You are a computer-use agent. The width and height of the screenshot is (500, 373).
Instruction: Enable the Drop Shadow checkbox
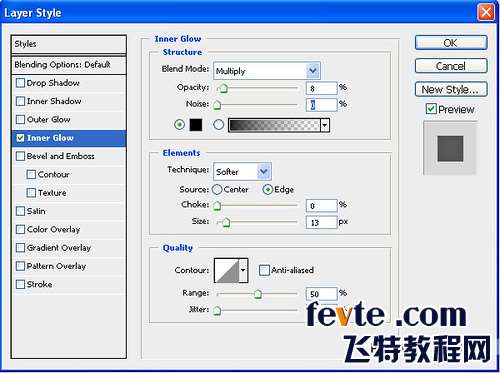[20, 83]
